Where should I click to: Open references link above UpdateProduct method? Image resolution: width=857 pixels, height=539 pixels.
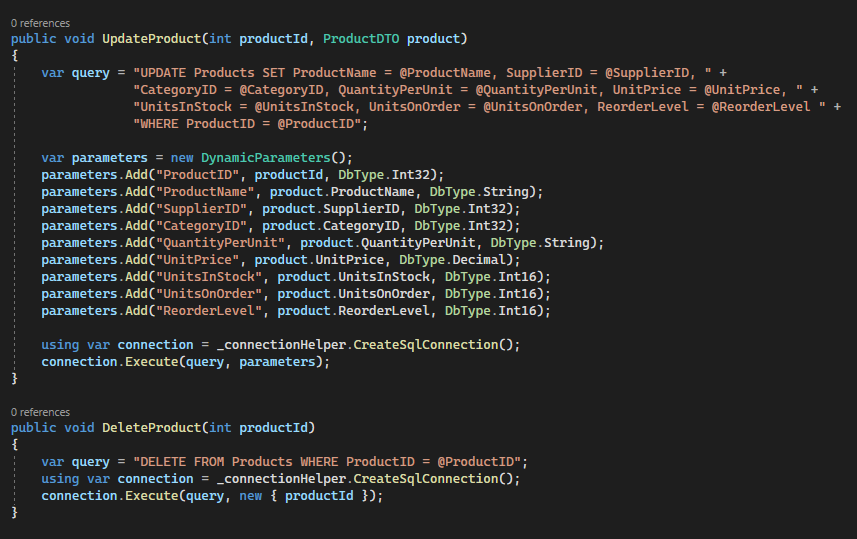[40, 23]
